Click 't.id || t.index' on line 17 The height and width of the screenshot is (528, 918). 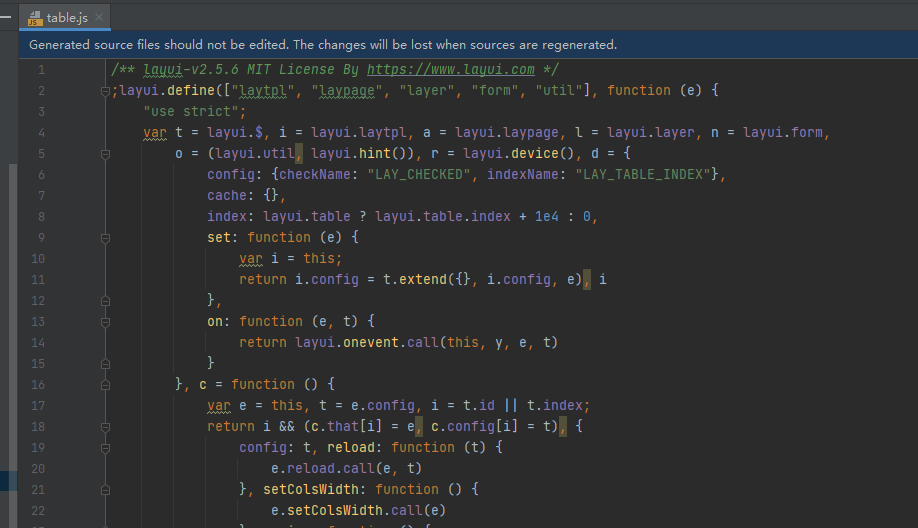(x=523, y=406)
